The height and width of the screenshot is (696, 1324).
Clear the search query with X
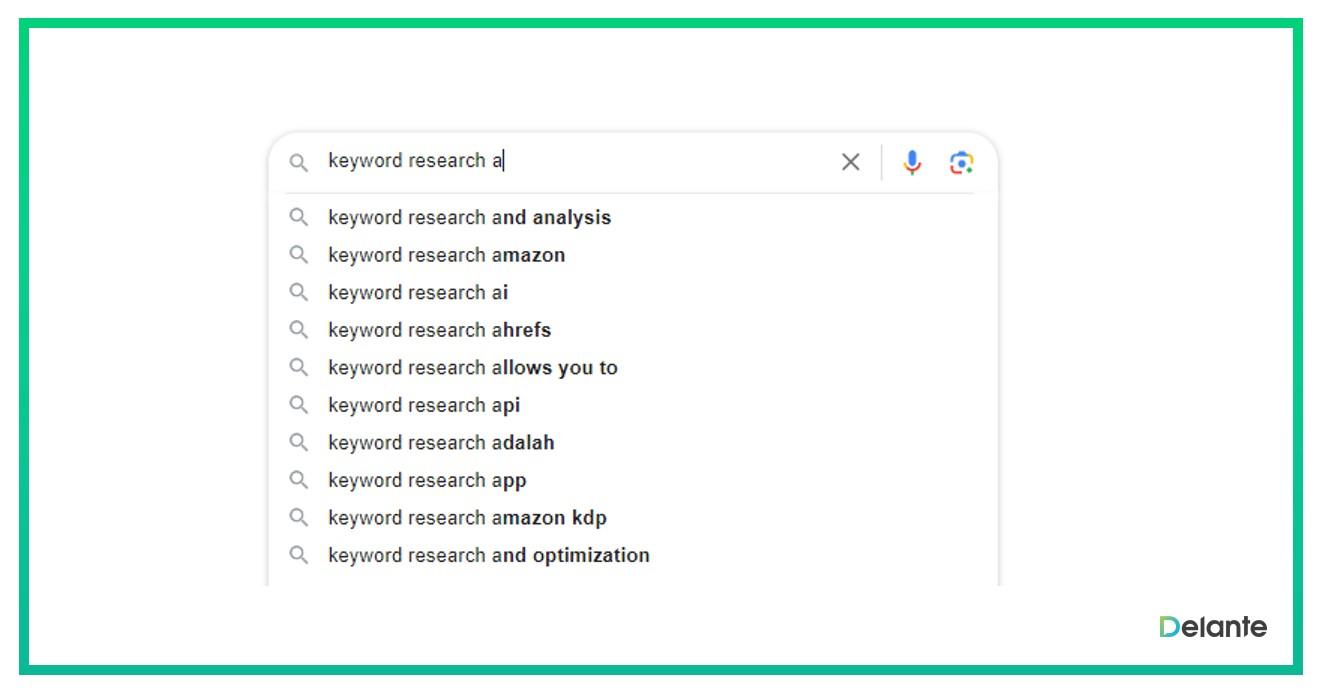pos(850,162)
